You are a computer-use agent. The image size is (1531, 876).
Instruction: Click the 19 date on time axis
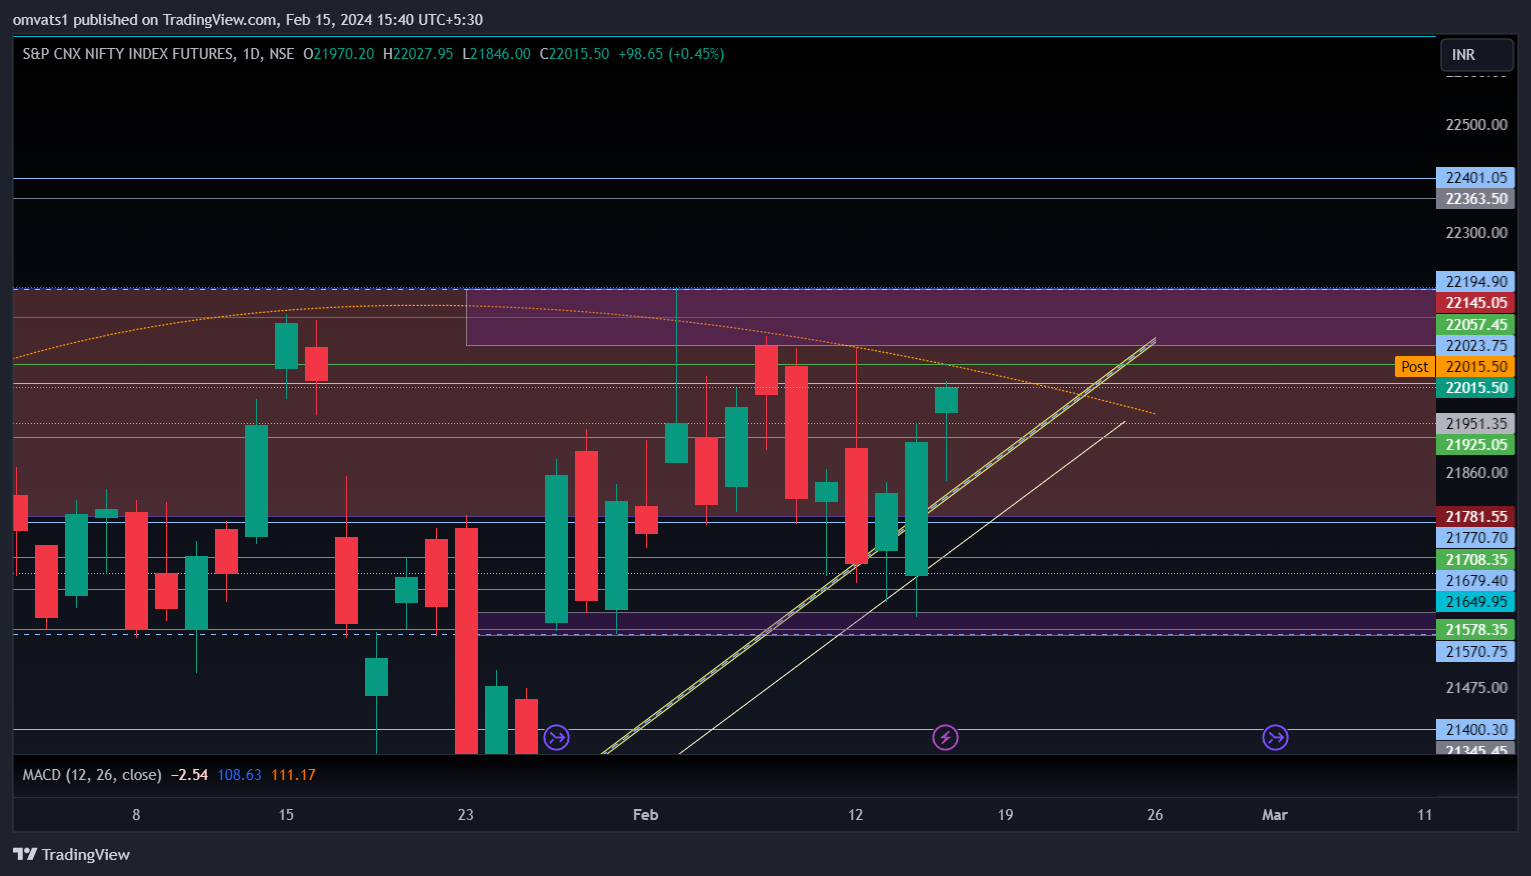tap(1005, 815)
